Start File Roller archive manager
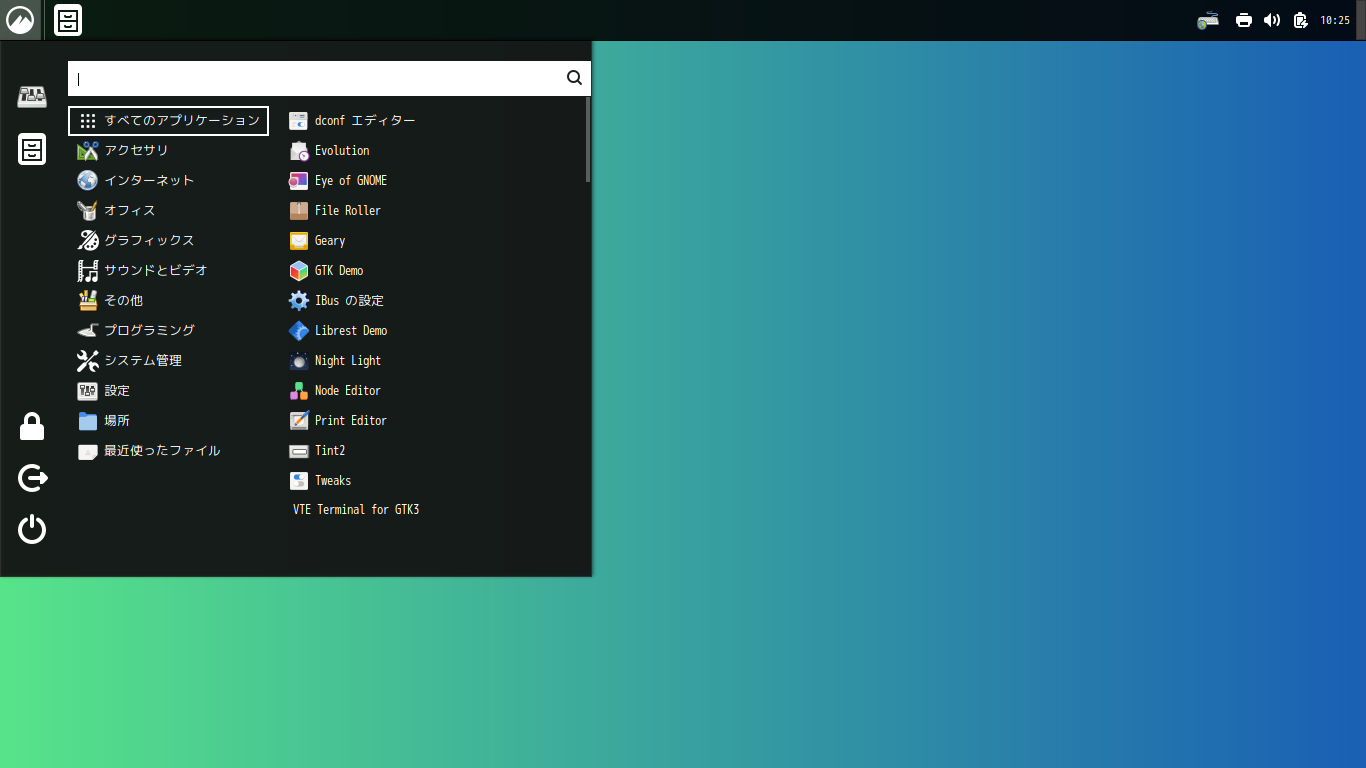 tap(432, 210)
